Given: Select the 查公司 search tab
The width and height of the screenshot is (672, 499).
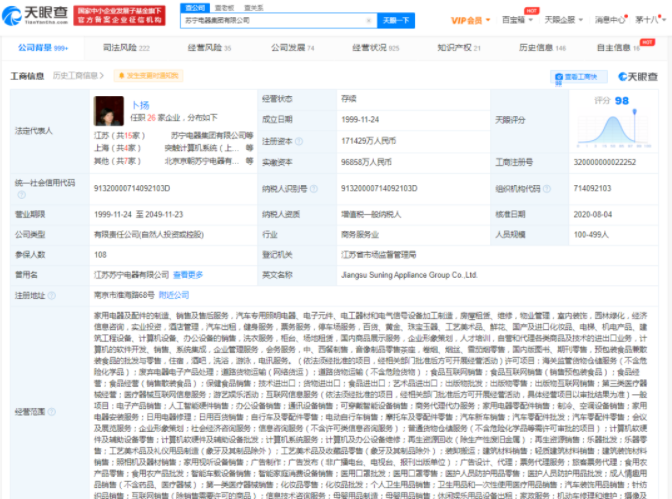Looking at the screenshot, I should pos(195,8).
